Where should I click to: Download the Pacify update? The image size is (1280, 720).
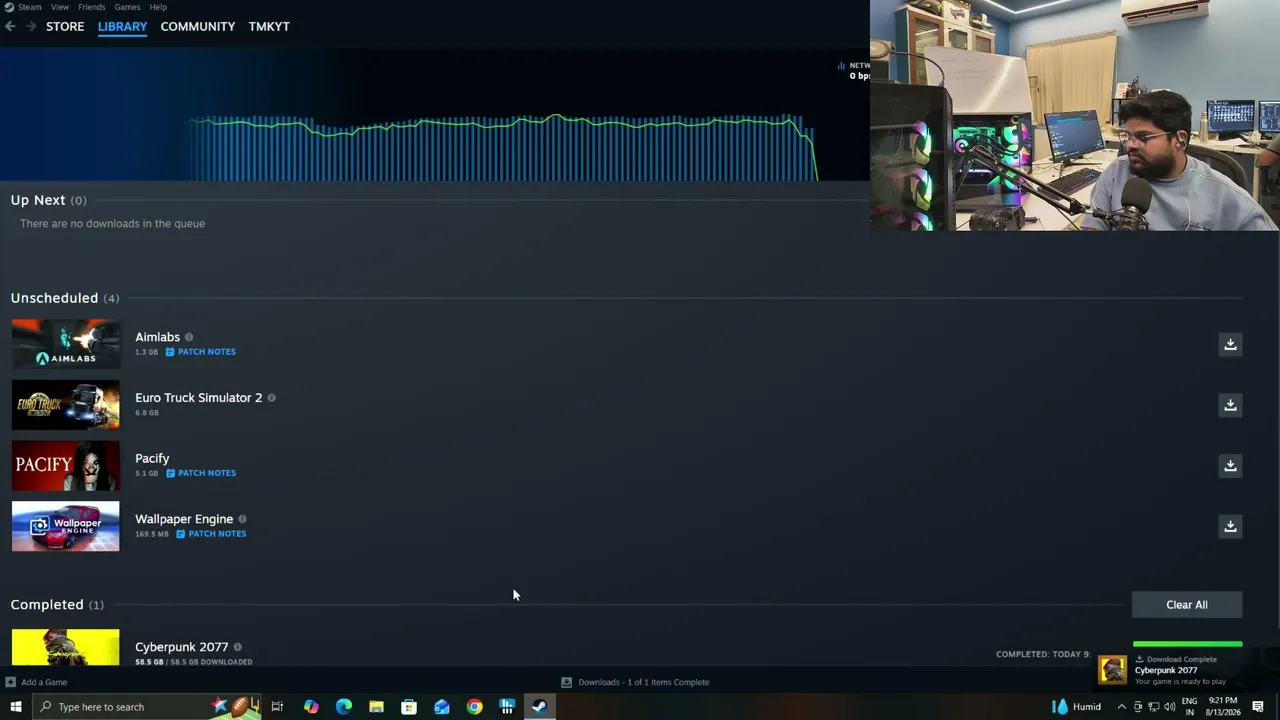(x=1230, y=465)
